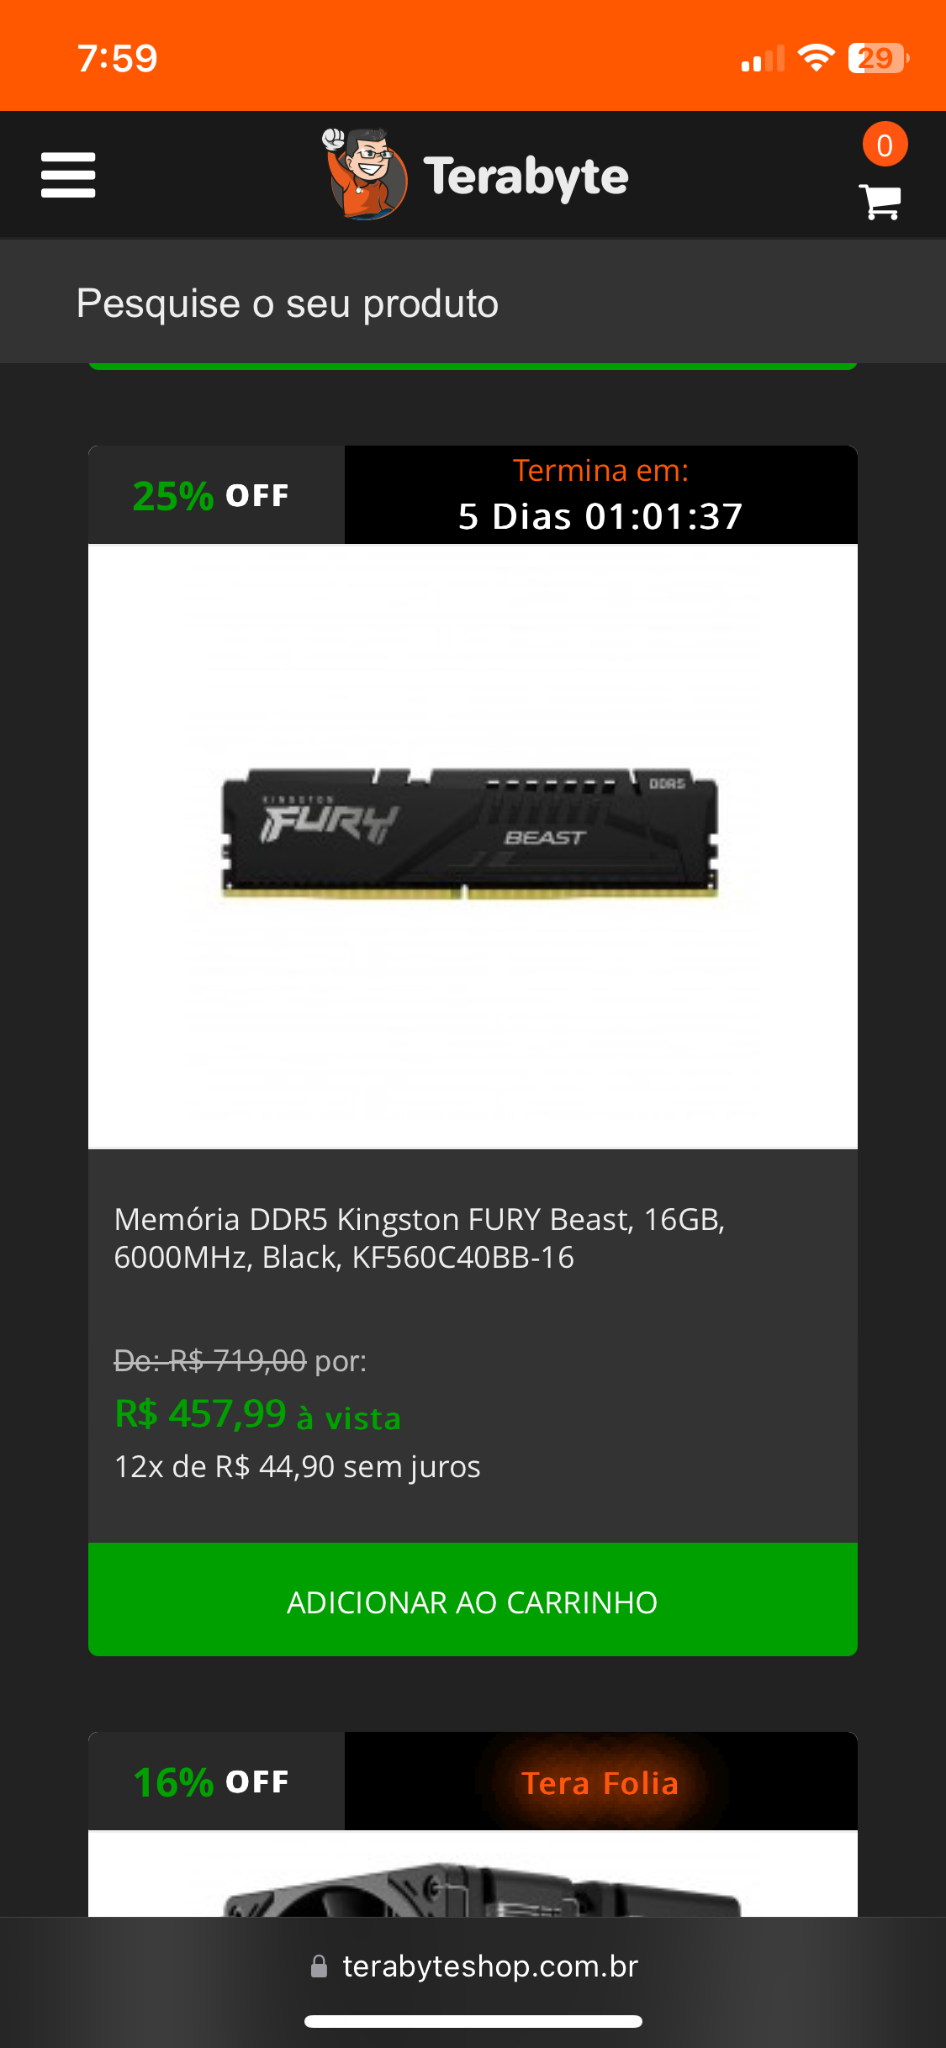Open the Kingston FURY Beast product image

click(x=473, y=846)
